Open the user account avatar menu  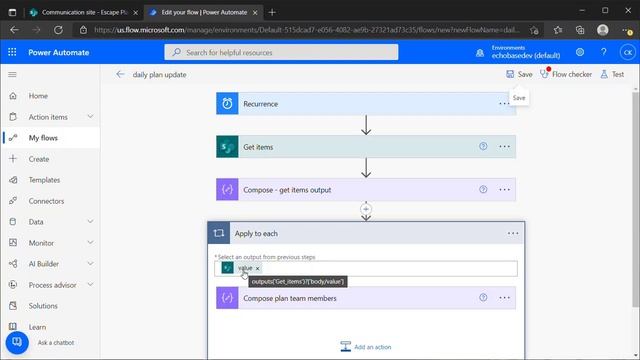(627, 52)
